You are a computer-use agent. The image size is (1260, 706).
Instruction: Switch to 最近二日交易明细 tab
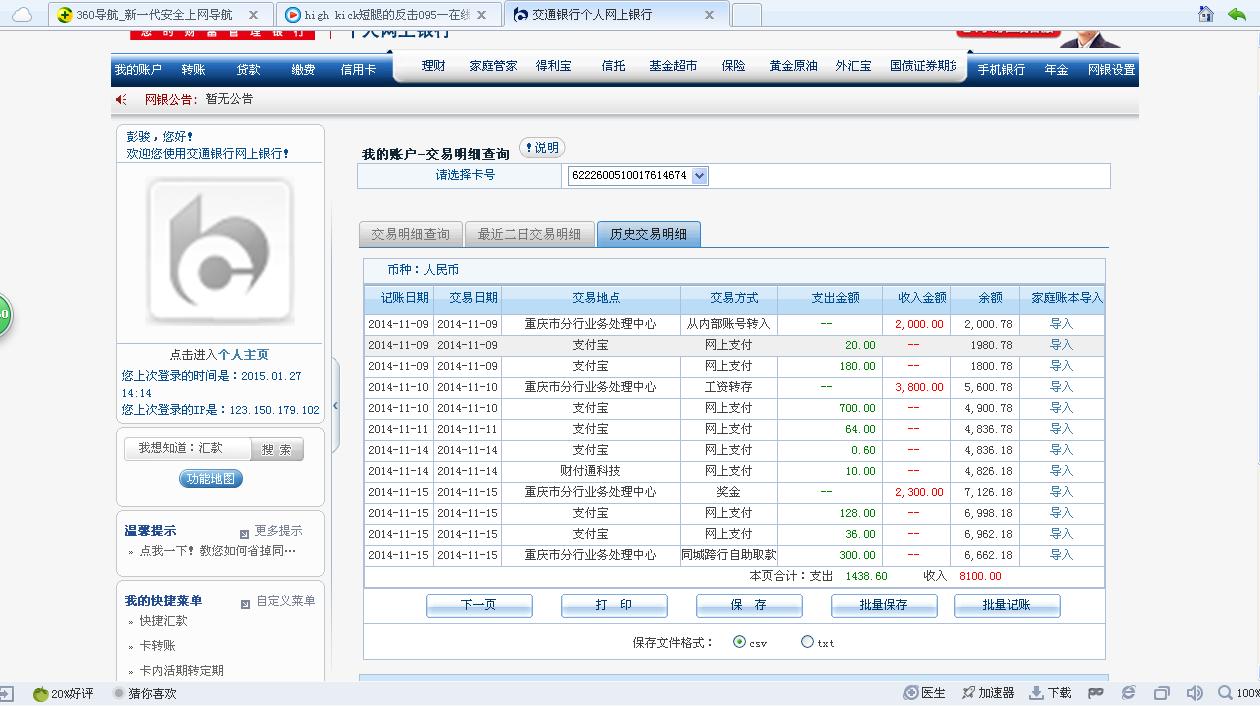[529, 234]
